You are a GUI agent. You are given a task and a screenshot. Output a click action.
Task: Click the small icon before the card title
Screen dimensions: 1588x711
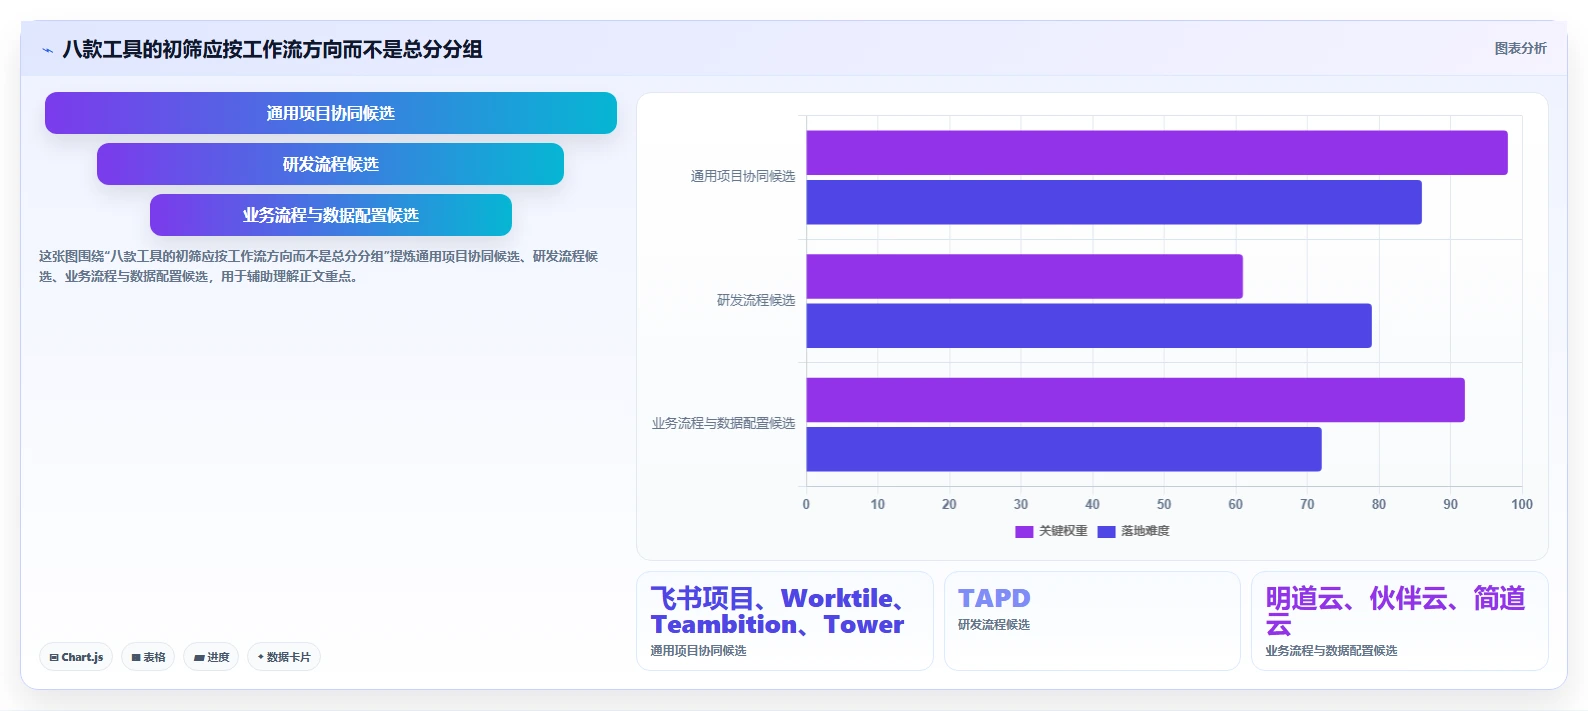point(47,50)
